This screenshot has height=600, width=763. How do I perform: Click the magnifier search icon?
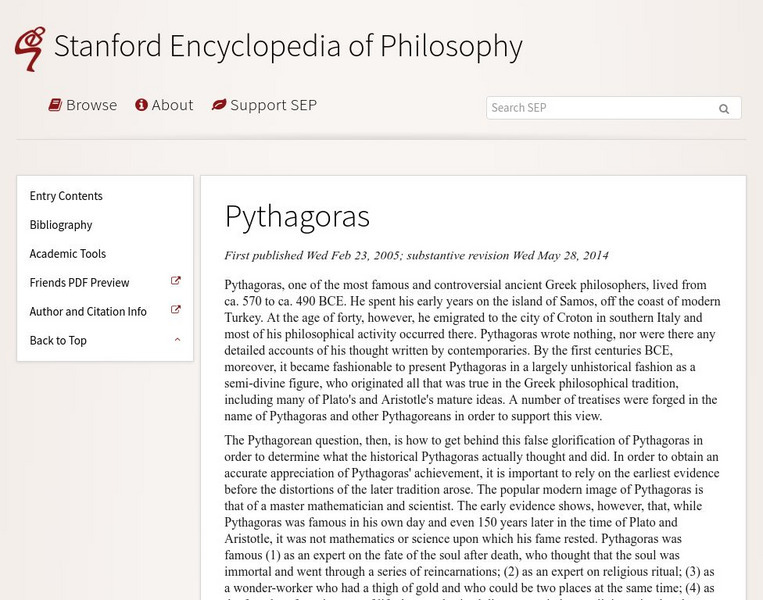(x=724, y=108)
